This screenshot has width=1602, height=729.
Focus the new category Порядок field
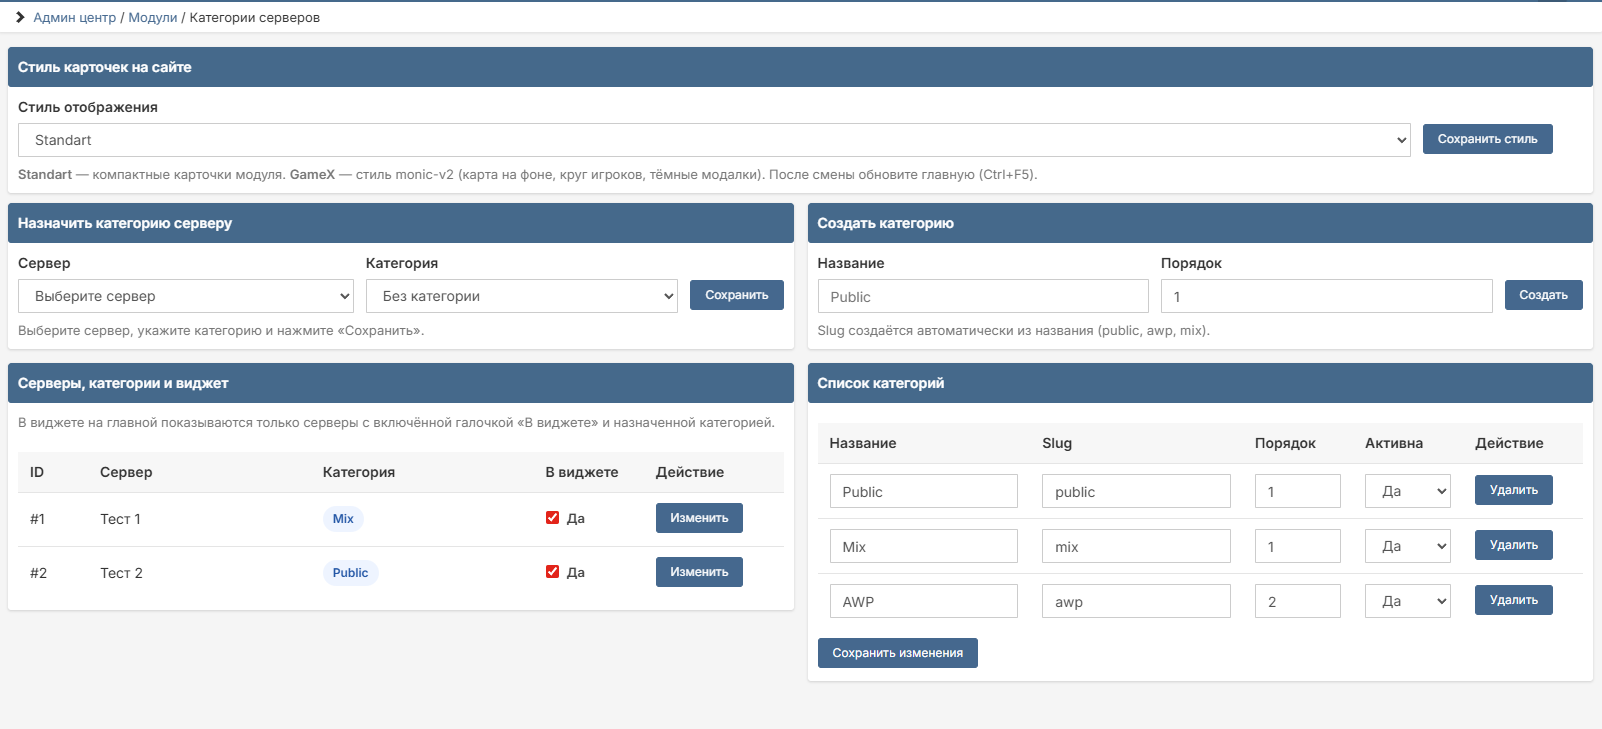coord(1327,296)
